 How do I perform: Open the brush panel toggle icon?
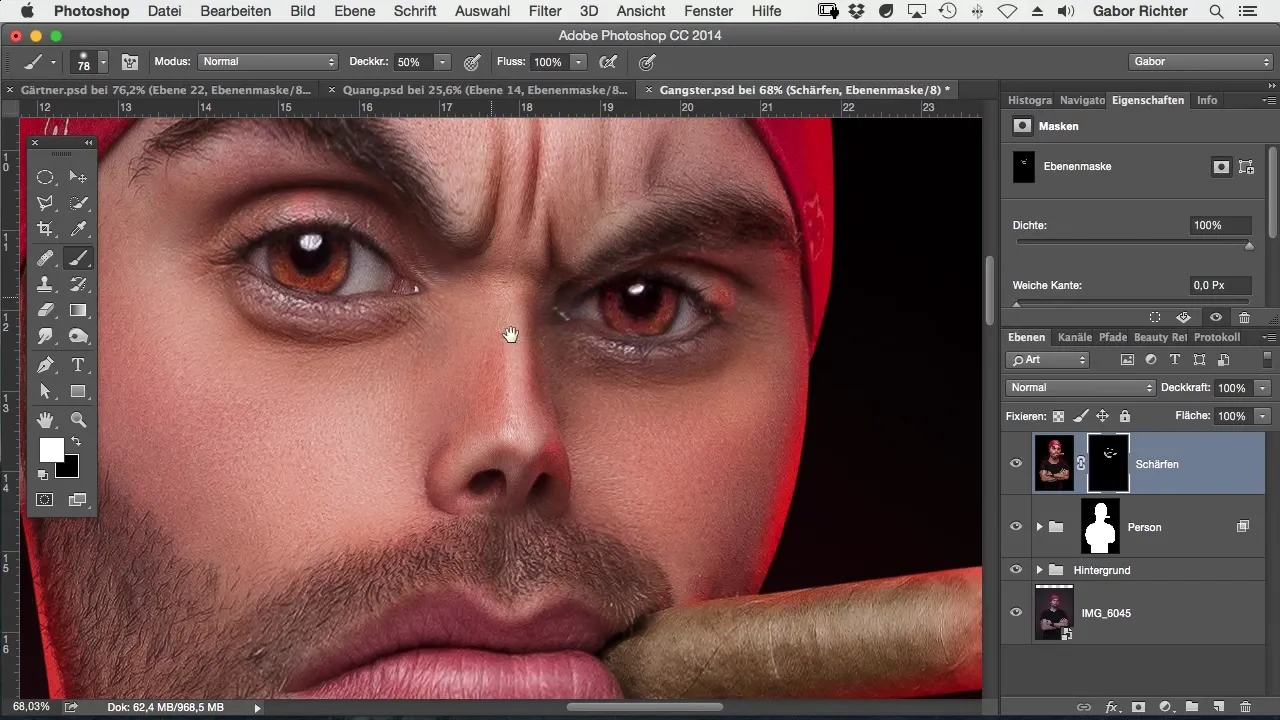pos(130,62)
